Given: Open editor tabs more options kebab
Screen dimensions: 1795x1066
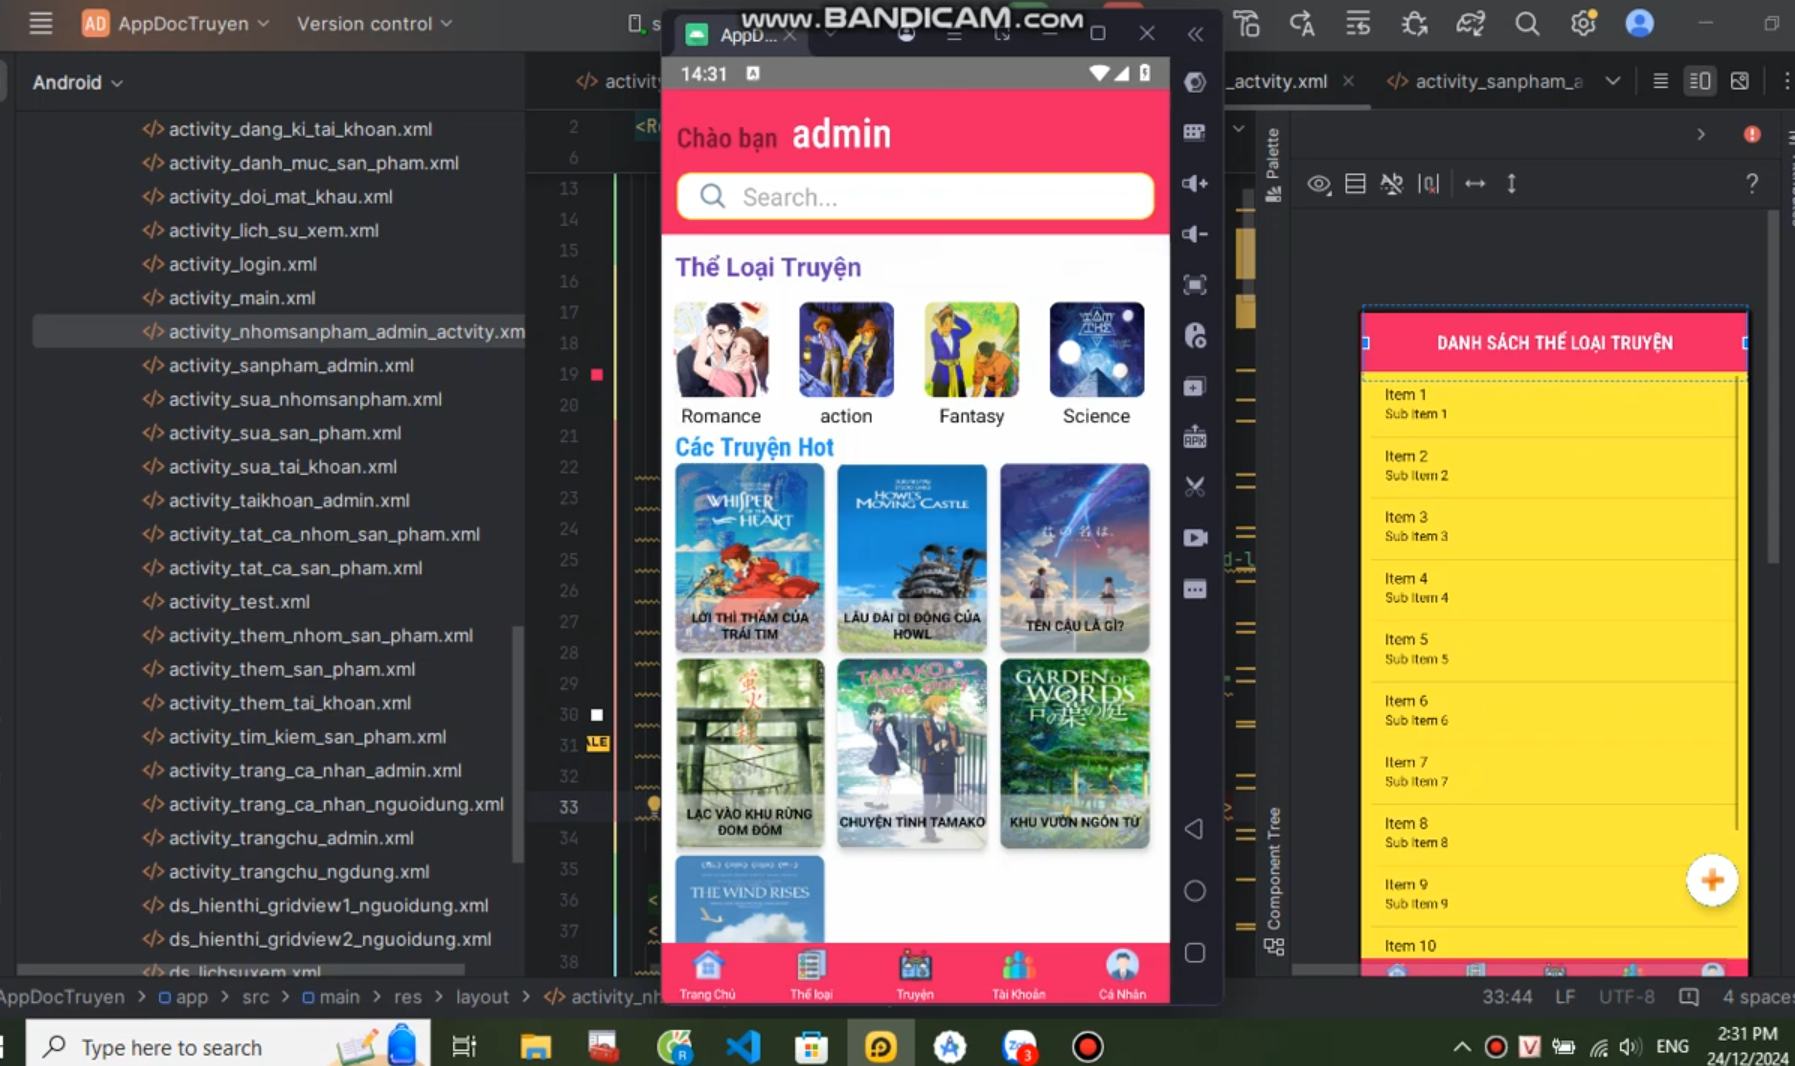Looking at the screenshot, I should click(1787, 81).
